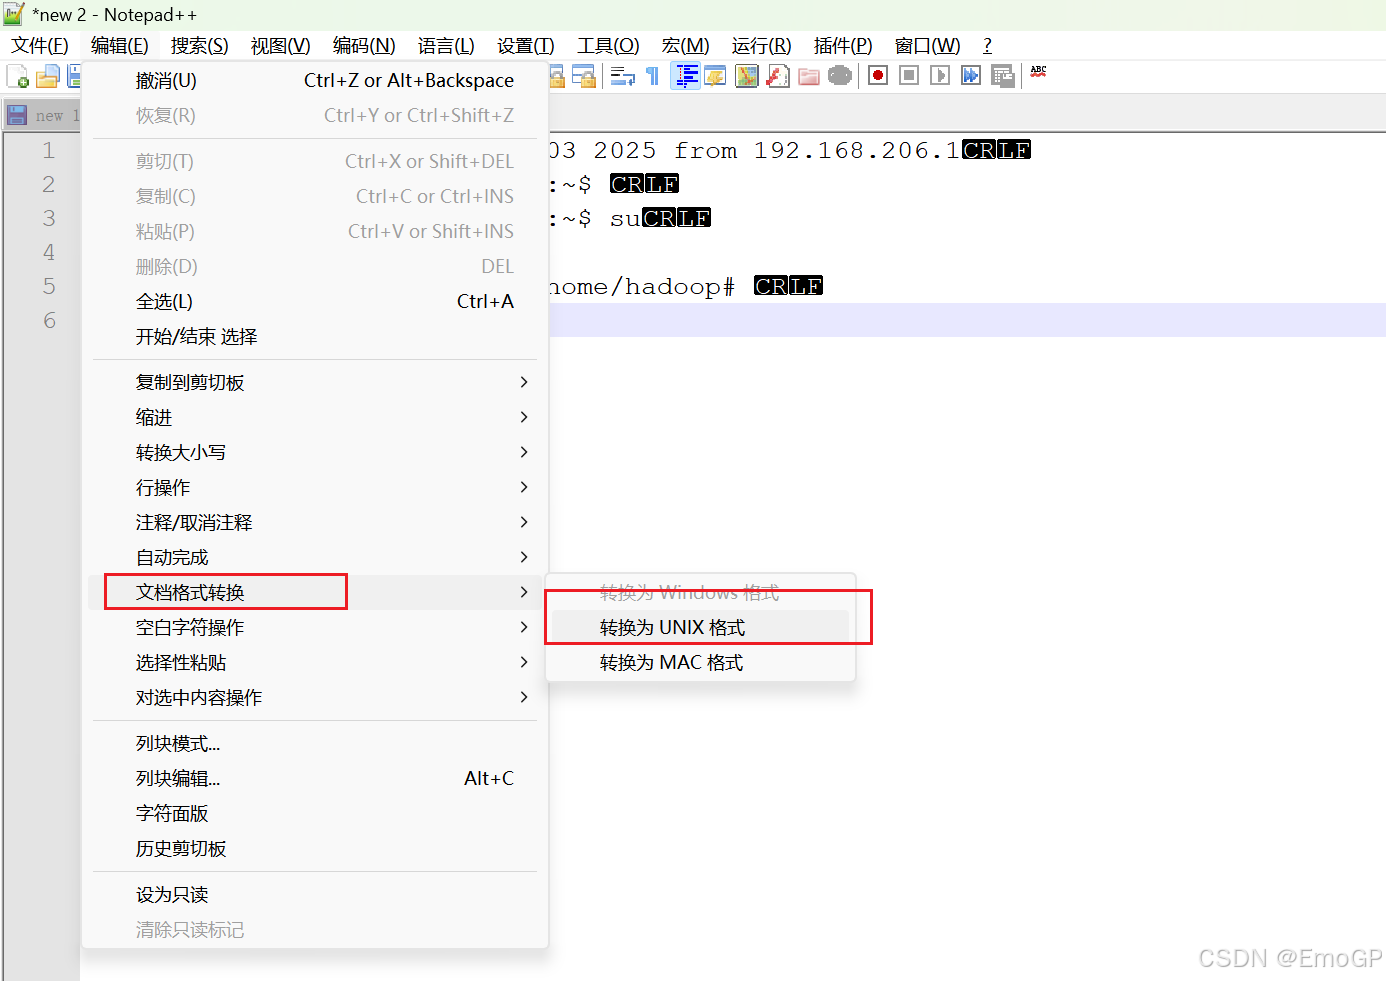Choose 列块模式... entry
This screenshot has width=1386, height=981.
click(315, 744)
